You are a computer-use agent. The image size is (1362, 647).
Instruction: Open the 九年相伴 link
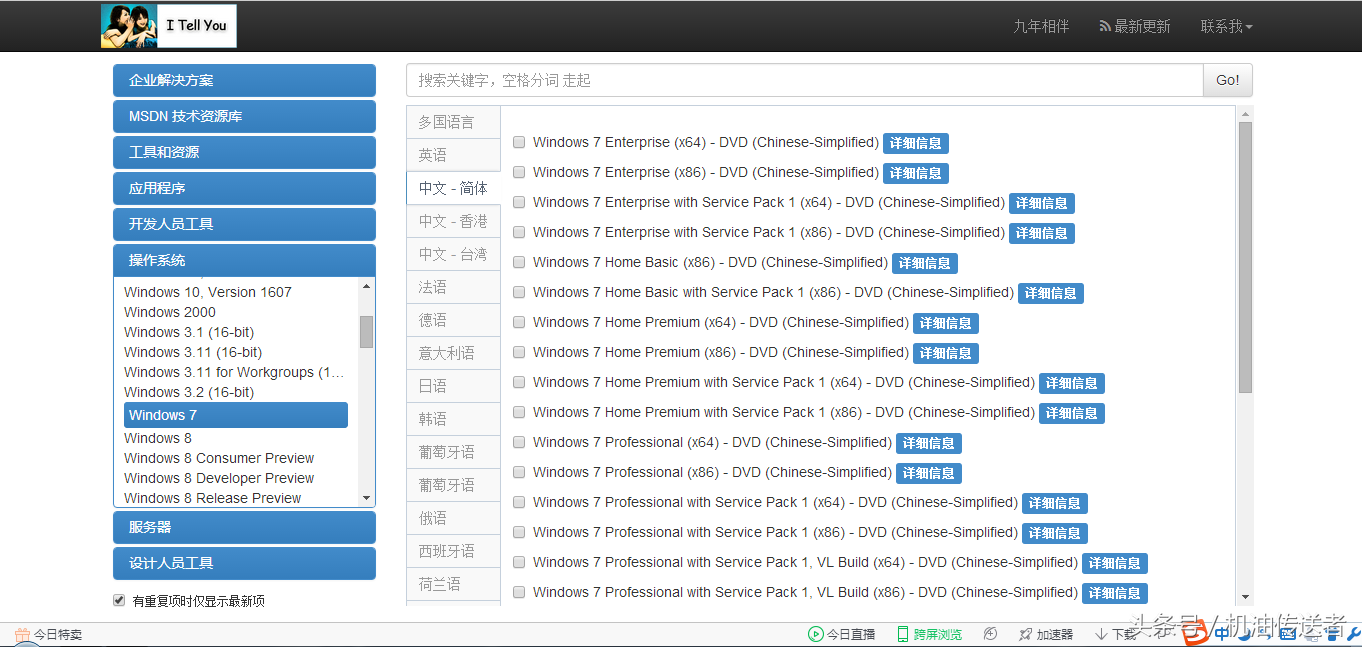pos(1041,26)
